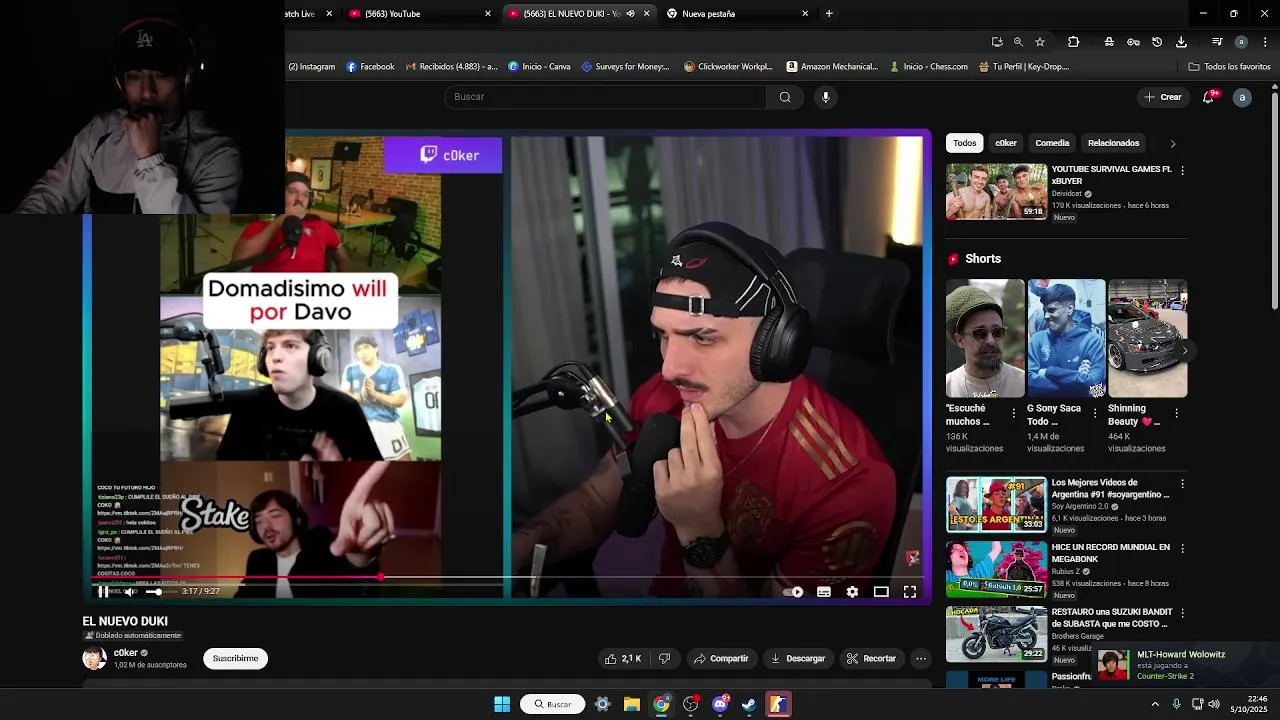Image resolution: width=1280 pixels, height=720 pixels.
Task: Enter fullscreen mode on the video
Action: pyautogui.click(x=910, y=592)
